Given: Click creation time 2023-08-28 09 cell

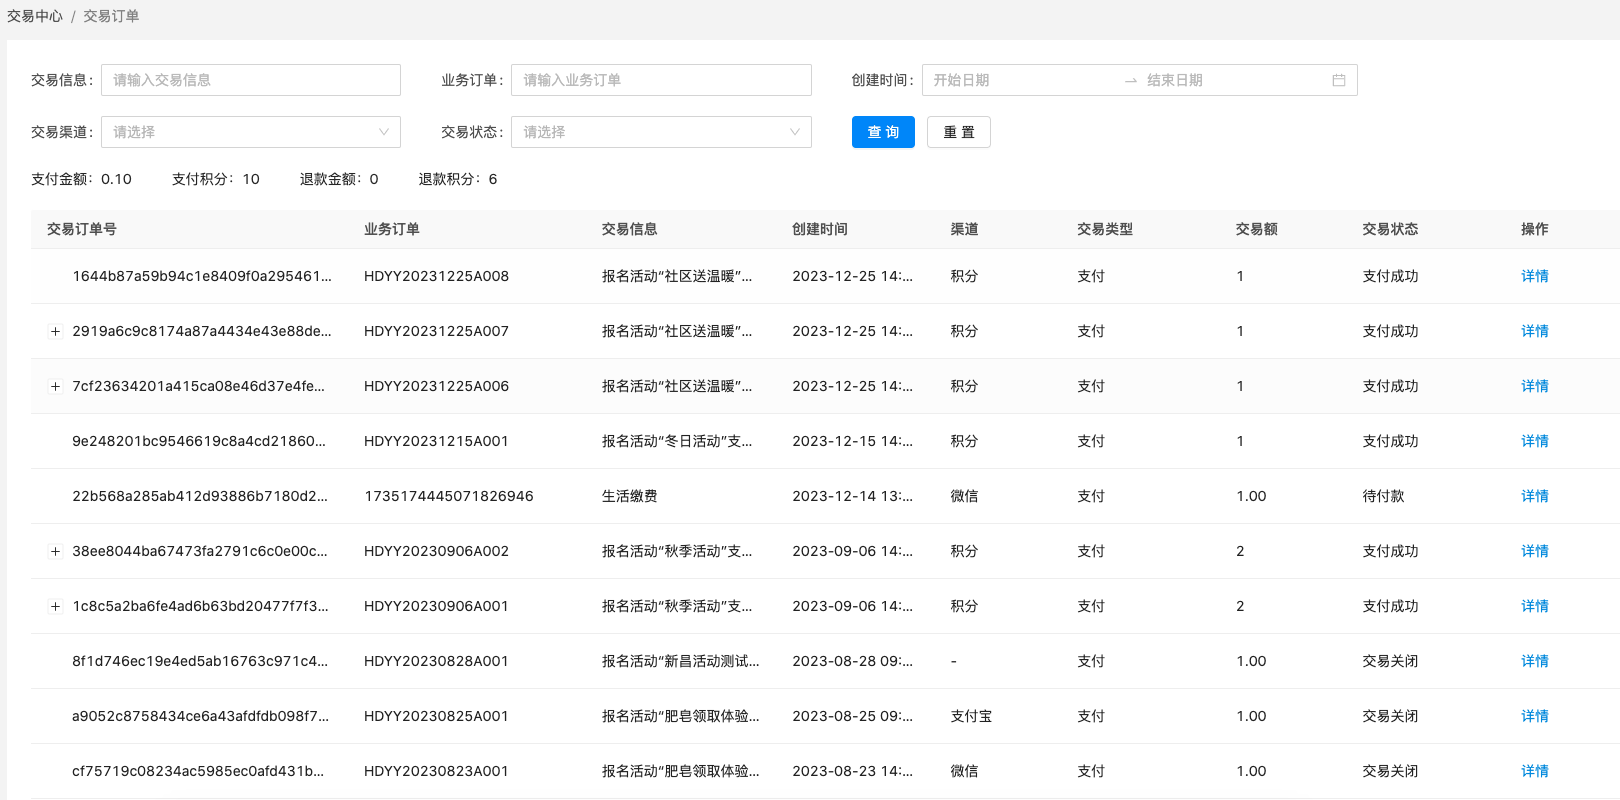Looking at the screenshot, I should [852, 661].
